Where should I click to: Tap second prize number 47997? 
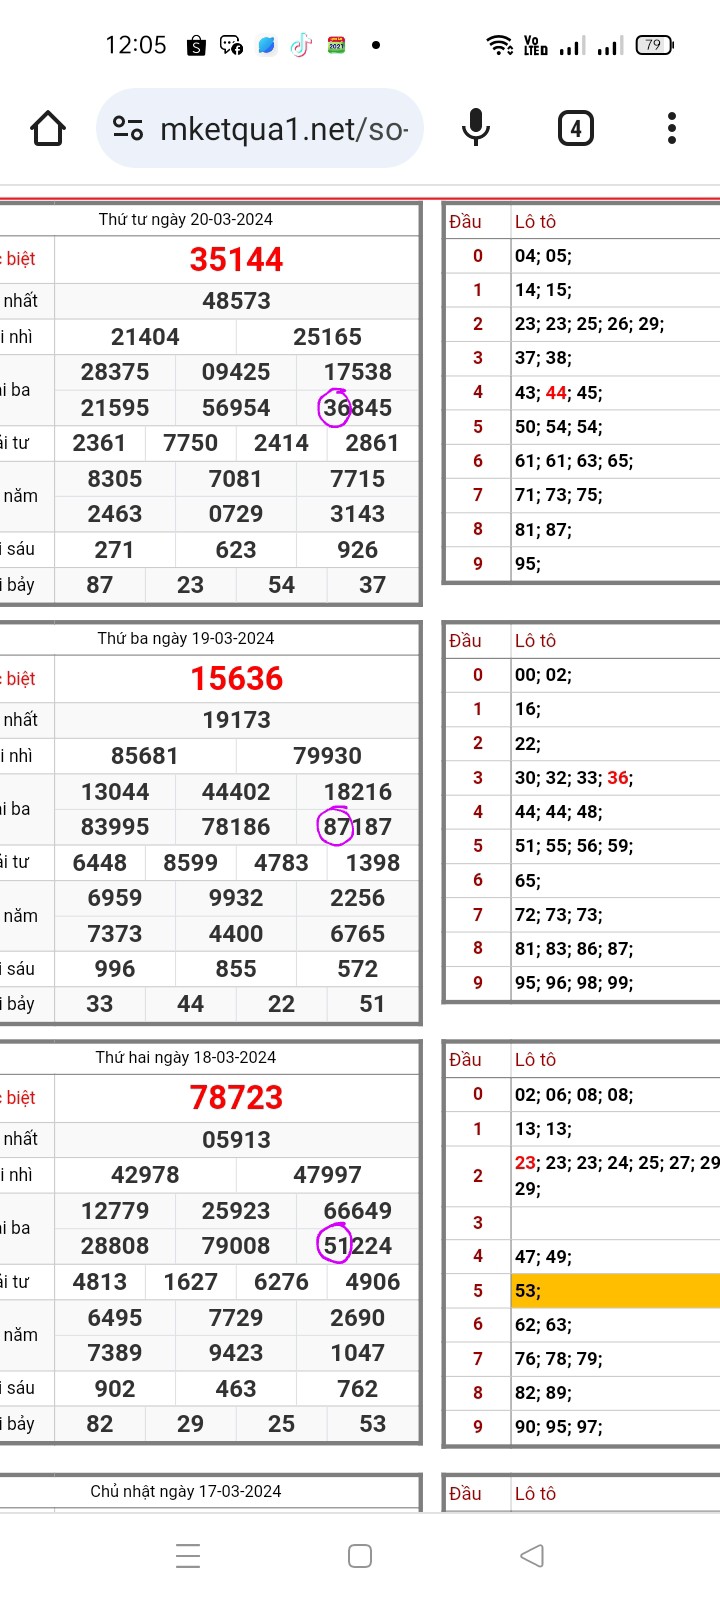pyautogui.click(x=327, y=1175)
